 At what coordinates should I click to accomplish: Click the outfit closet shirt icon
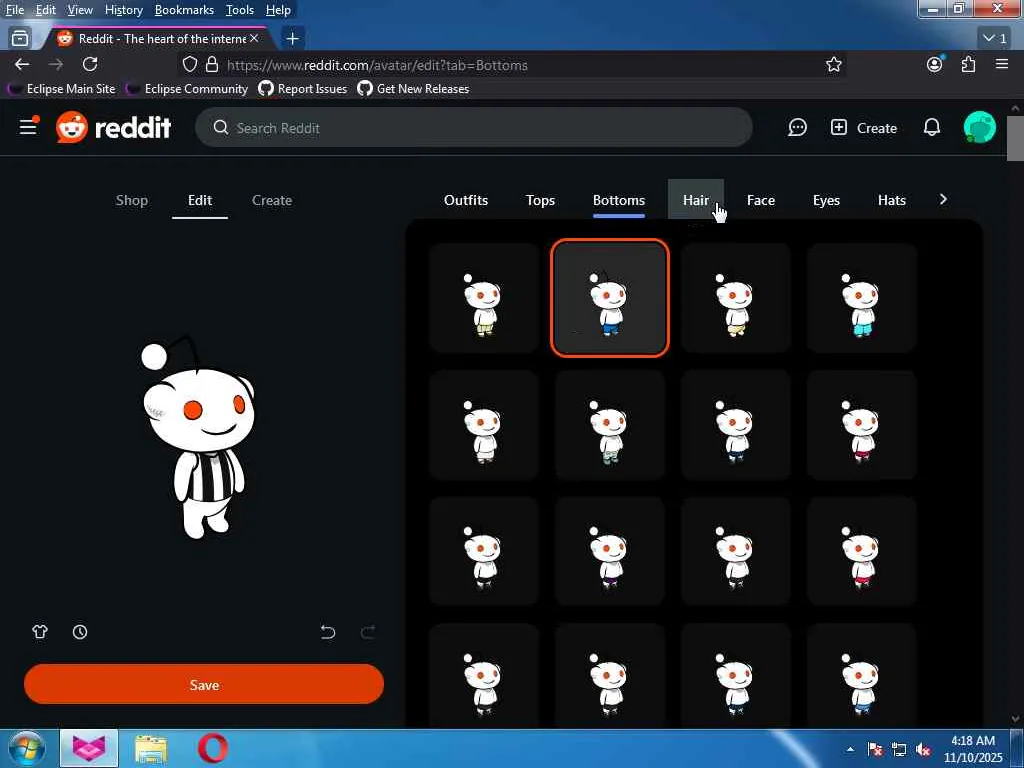click(x=40, y=632)
